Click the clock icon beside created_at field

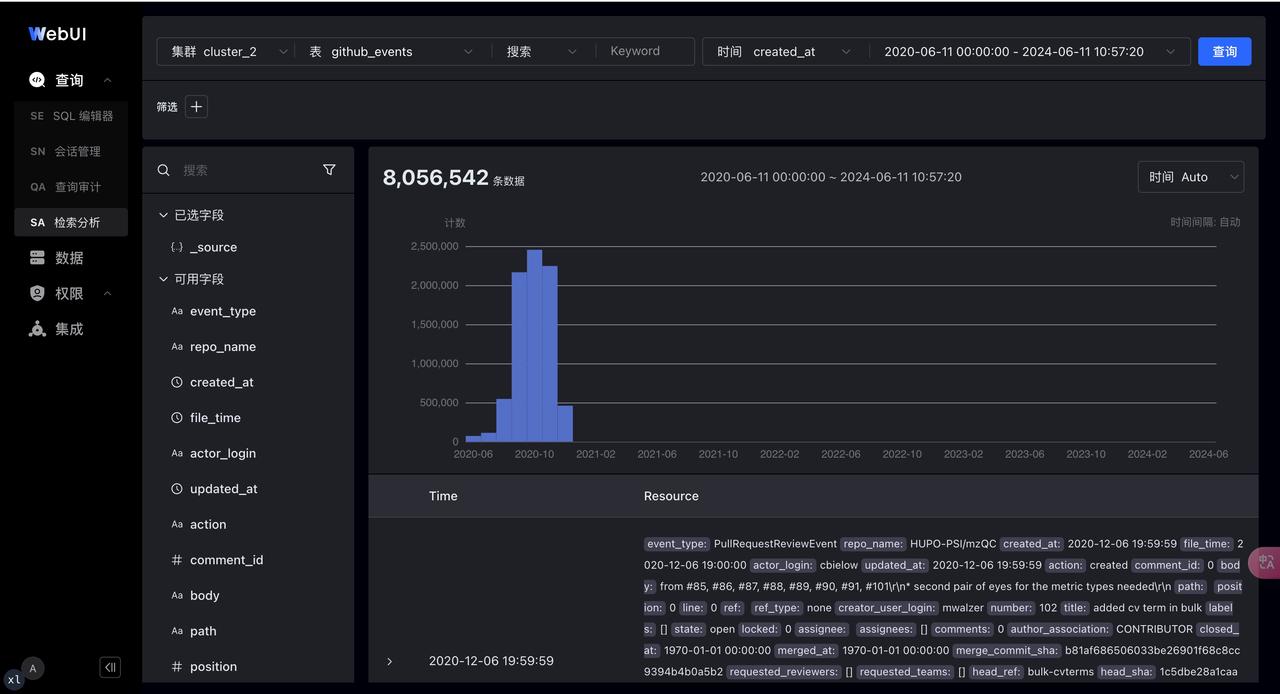[177, 382]
